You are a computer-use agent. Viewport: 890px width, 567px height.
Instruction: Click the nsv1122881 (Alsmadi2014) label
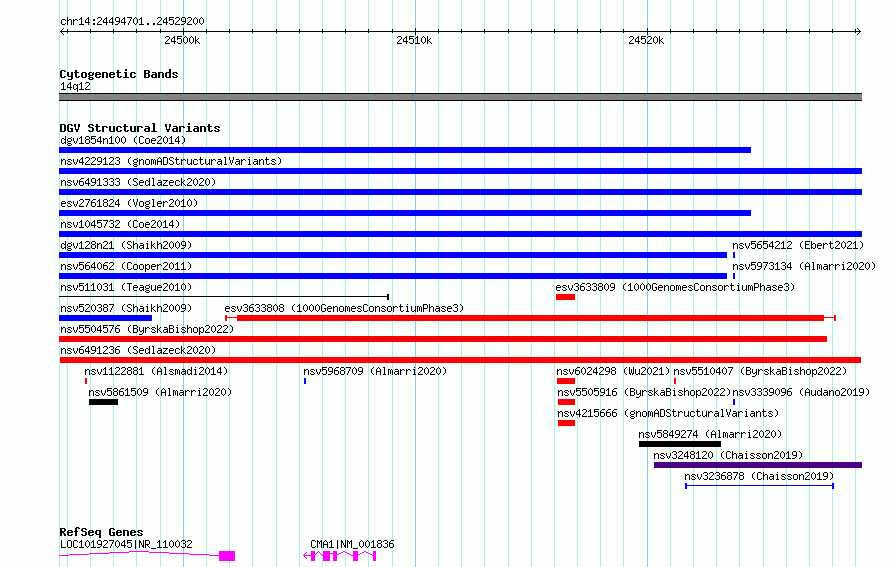(x=156, y=371)
